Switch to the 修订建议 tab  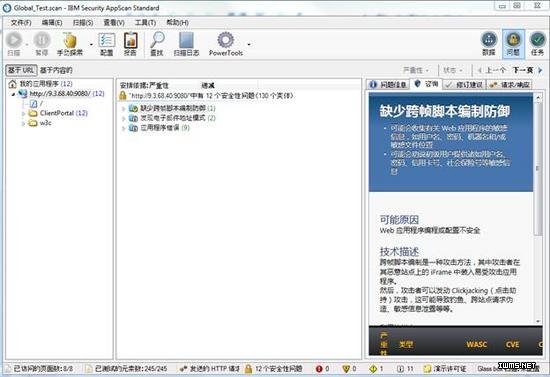[x=464, y=85]
